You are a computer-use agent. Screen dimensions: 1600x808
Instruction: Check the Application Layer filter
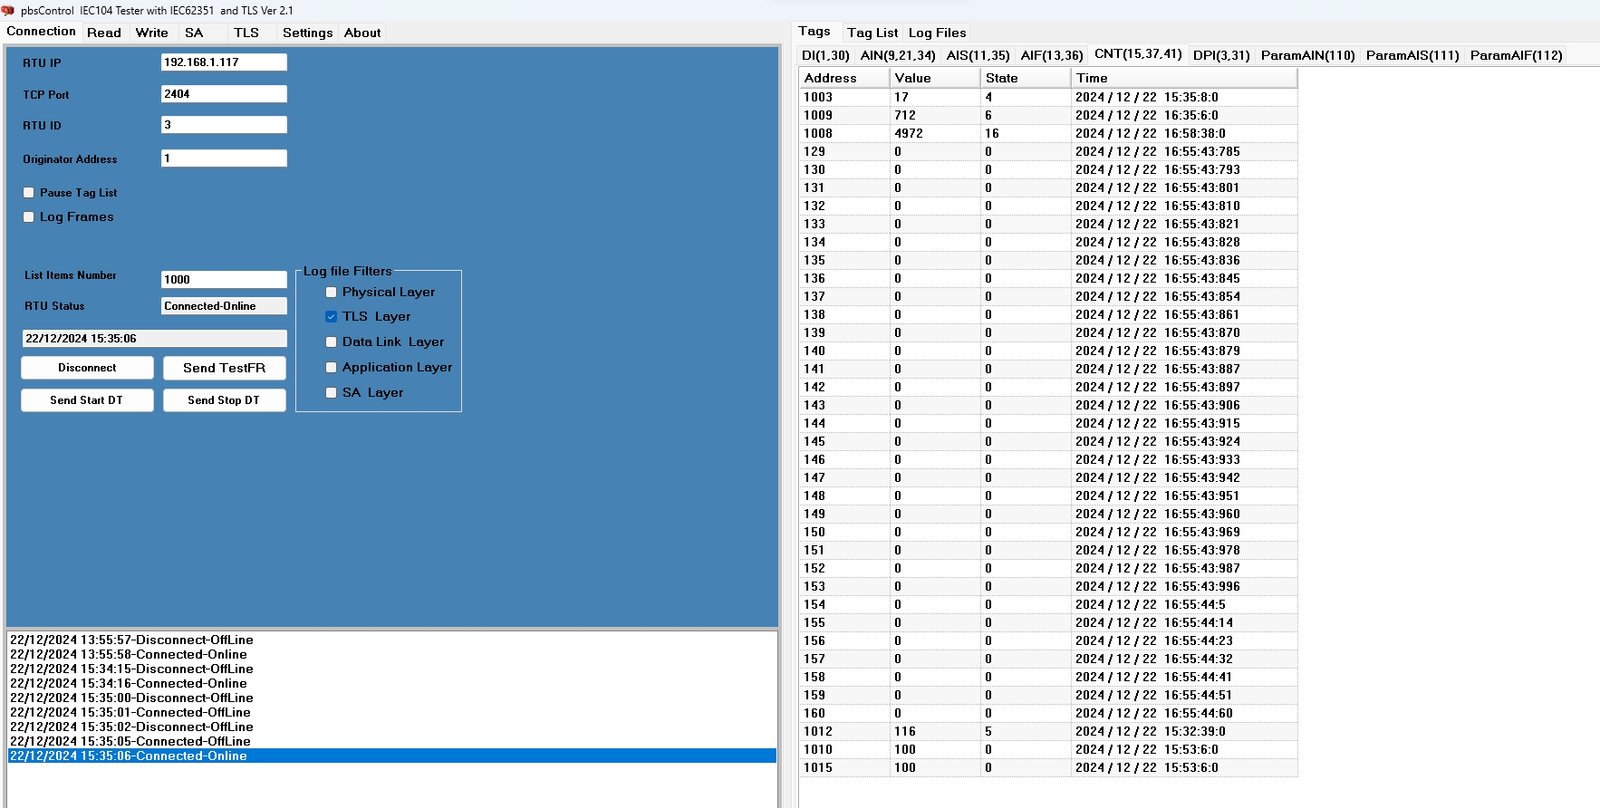(x=331, y=368)
